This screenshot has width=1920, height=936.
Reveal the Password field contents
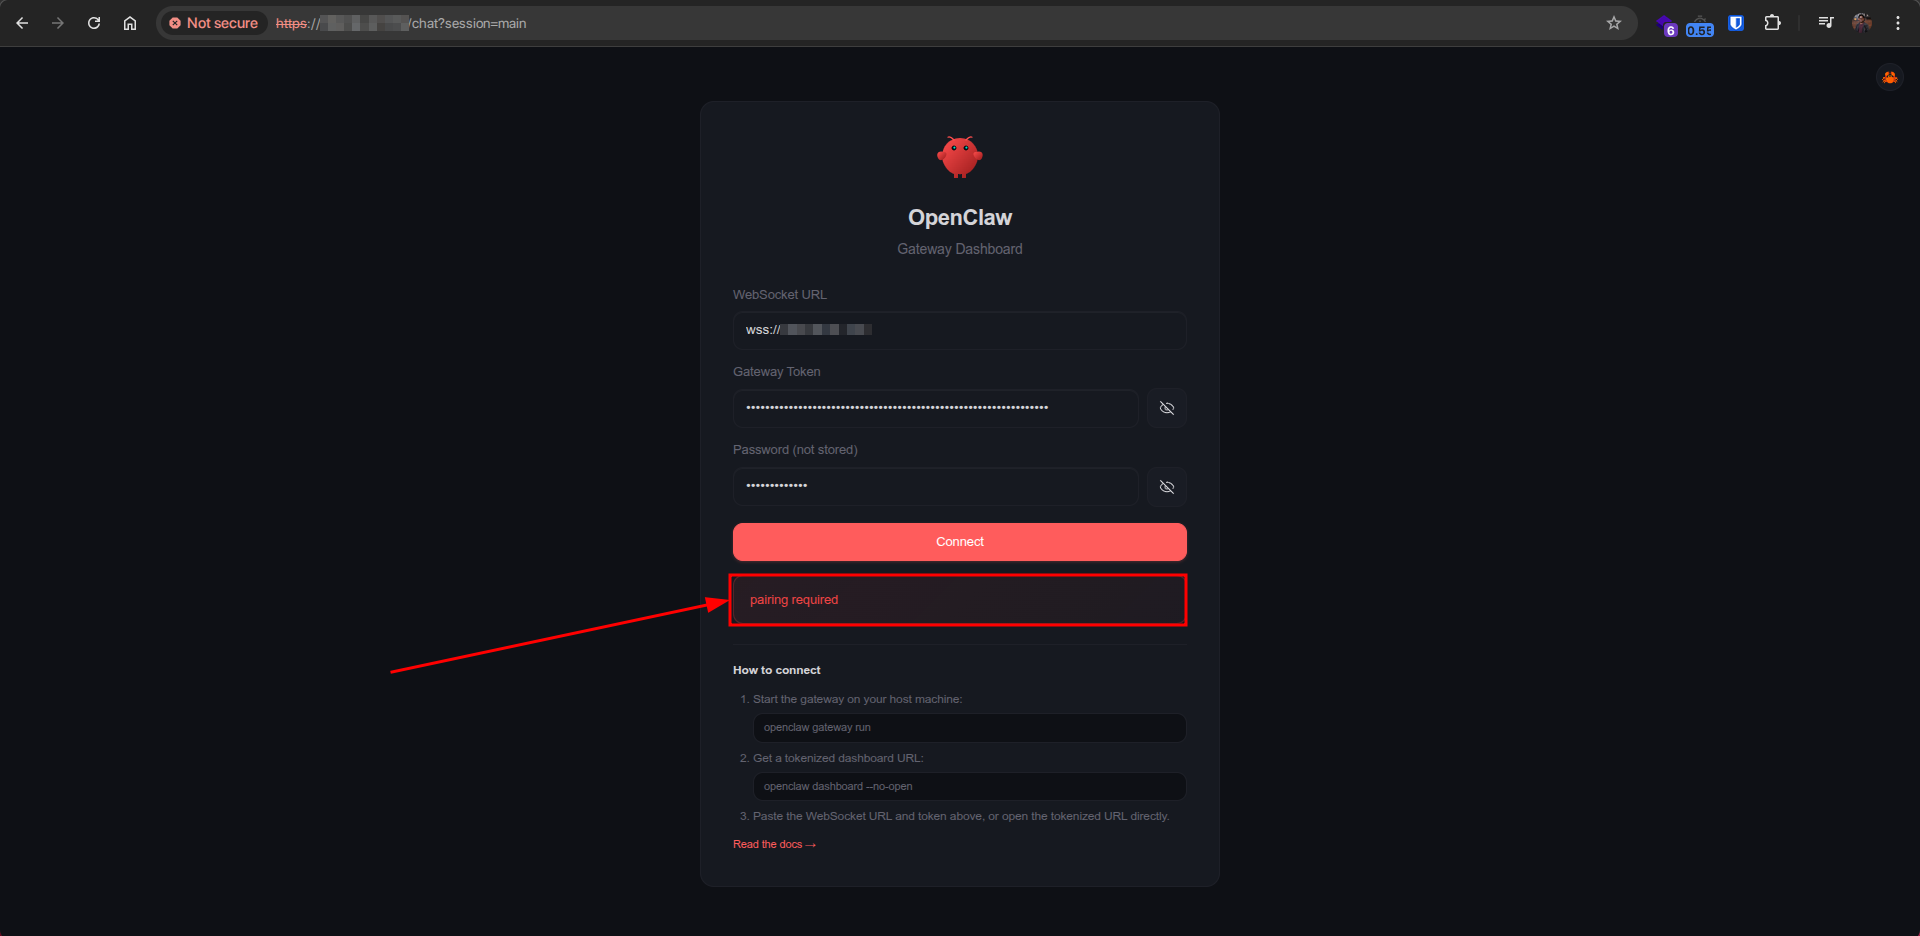click(1166, 487)
